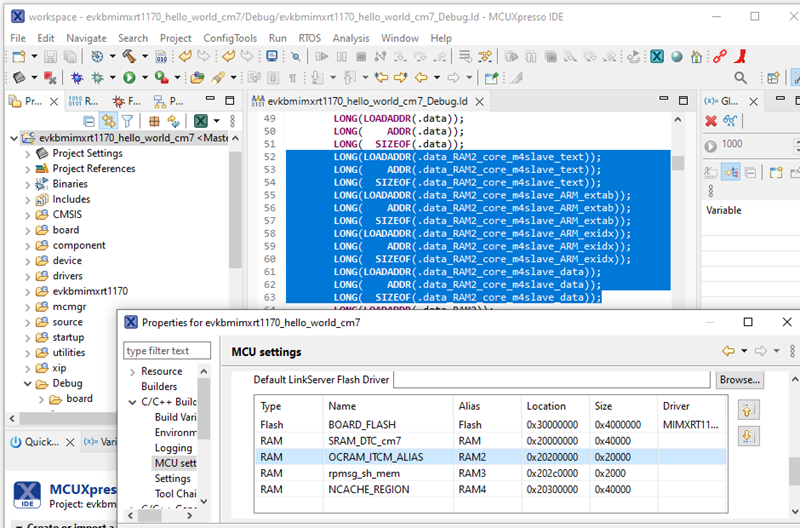800x528 pixels.
Task: Toggle Link with Editor in Project Explorer
Action: pyautogui.click(x=108, y=121)
